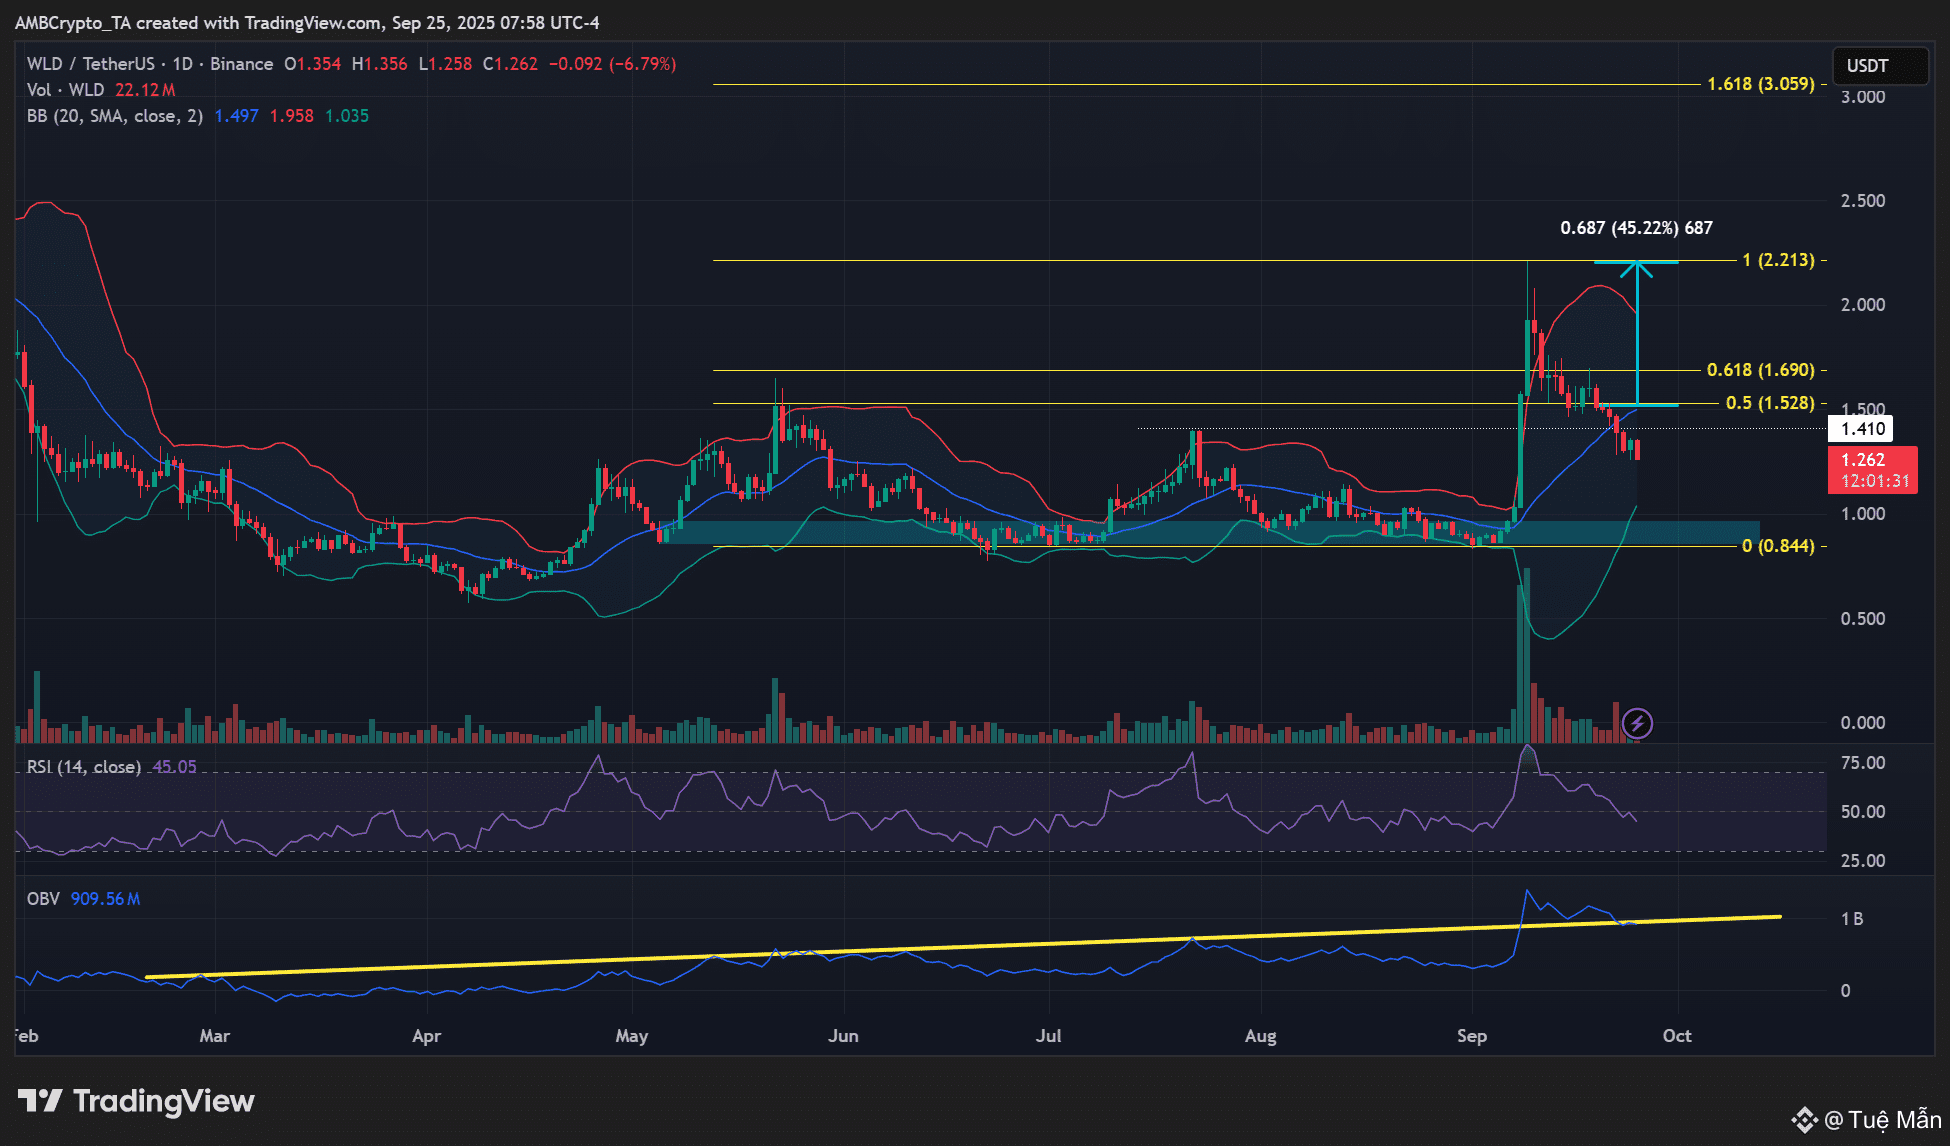Select the 0.618 (1.690) Fibonacci label
This screenshot has width=1950, height=1146.
(x=1761, y=370)
